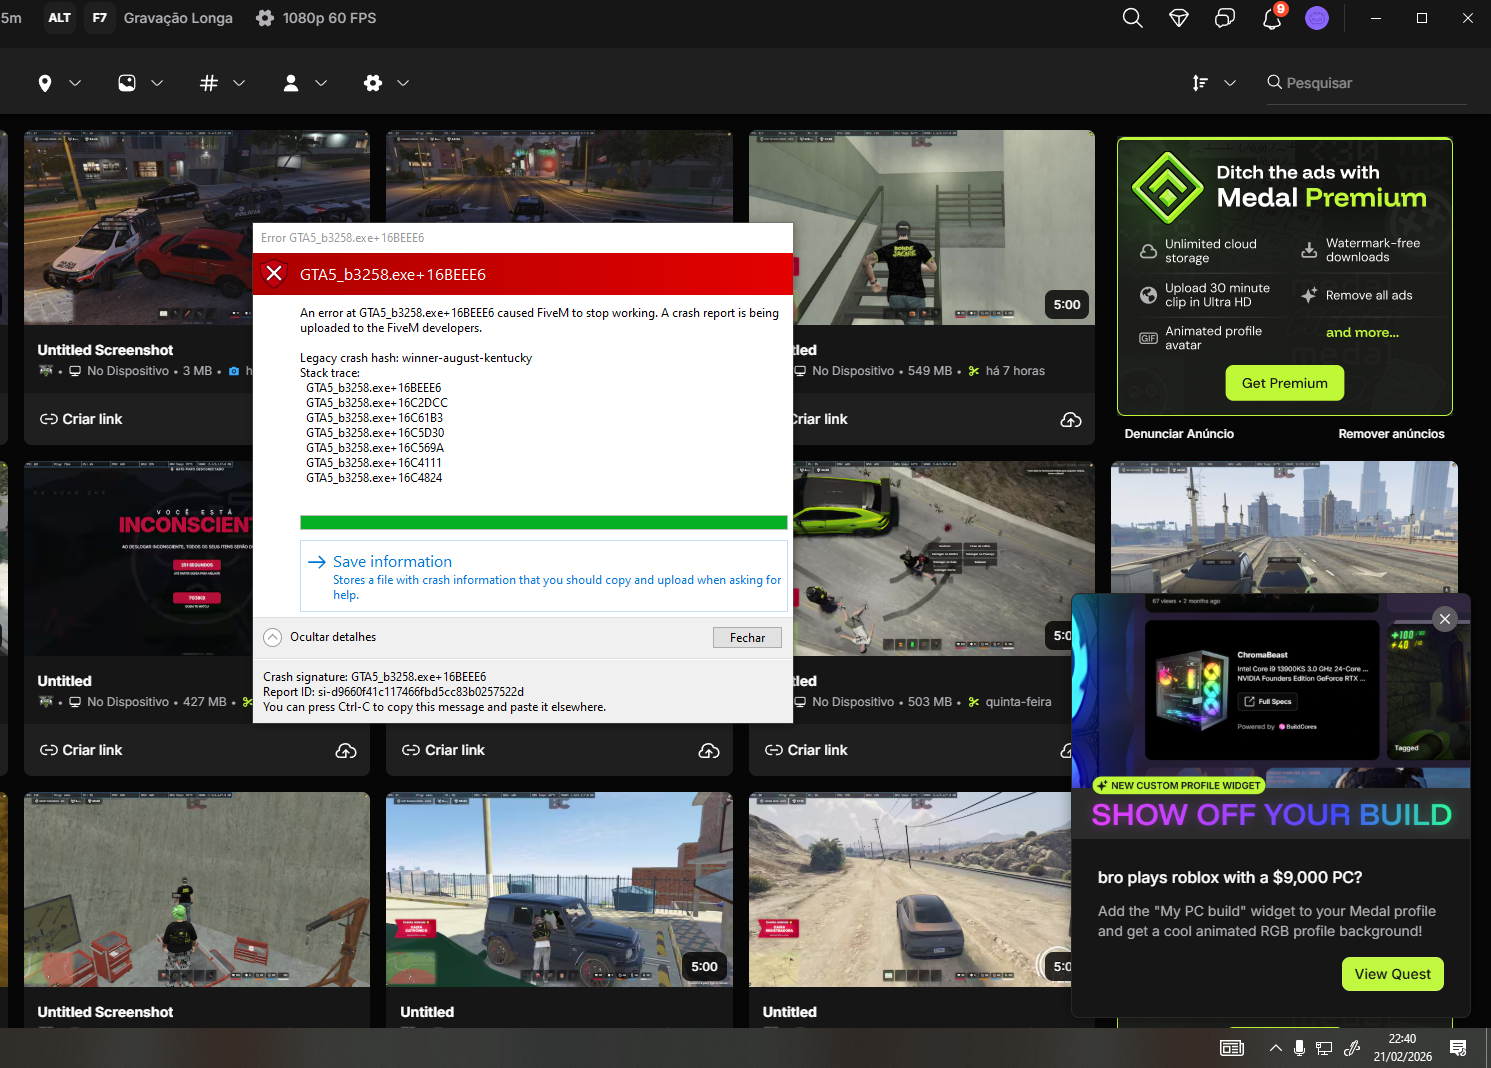Open the hashtag tag filter

tap(209, 83)
